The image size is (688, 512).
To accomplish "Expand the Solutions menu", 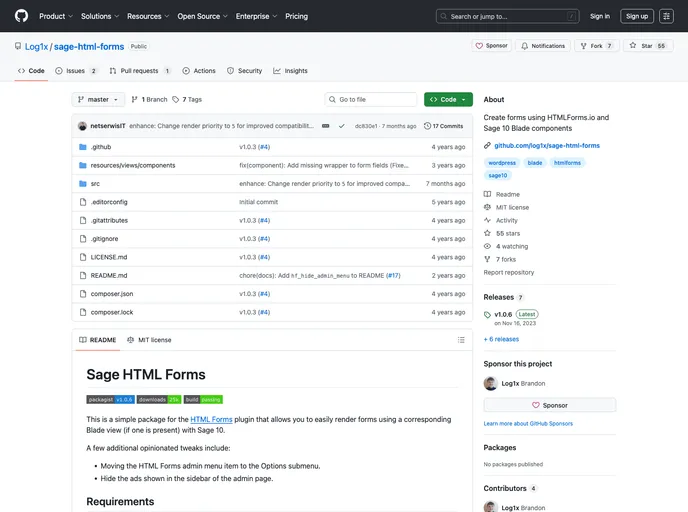I will pos(100,16).
